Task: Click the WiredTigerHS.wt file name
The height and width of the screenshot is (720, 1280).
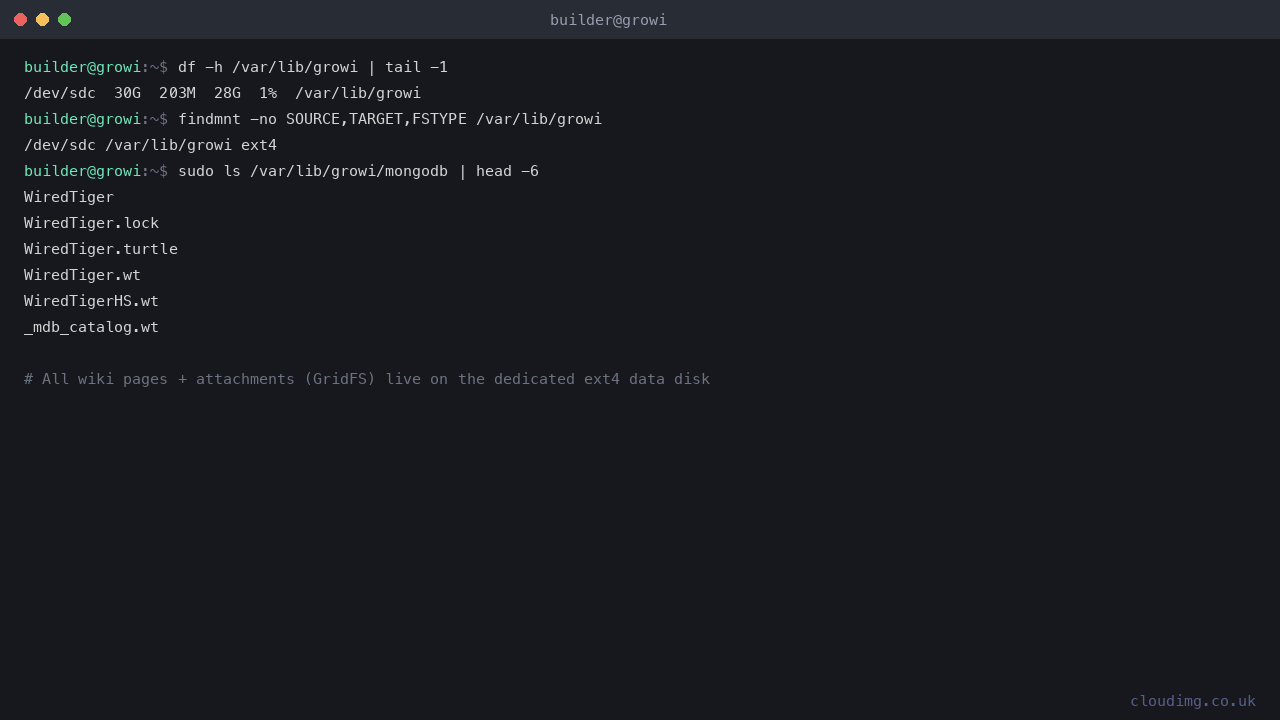Action: click(91, 301)
